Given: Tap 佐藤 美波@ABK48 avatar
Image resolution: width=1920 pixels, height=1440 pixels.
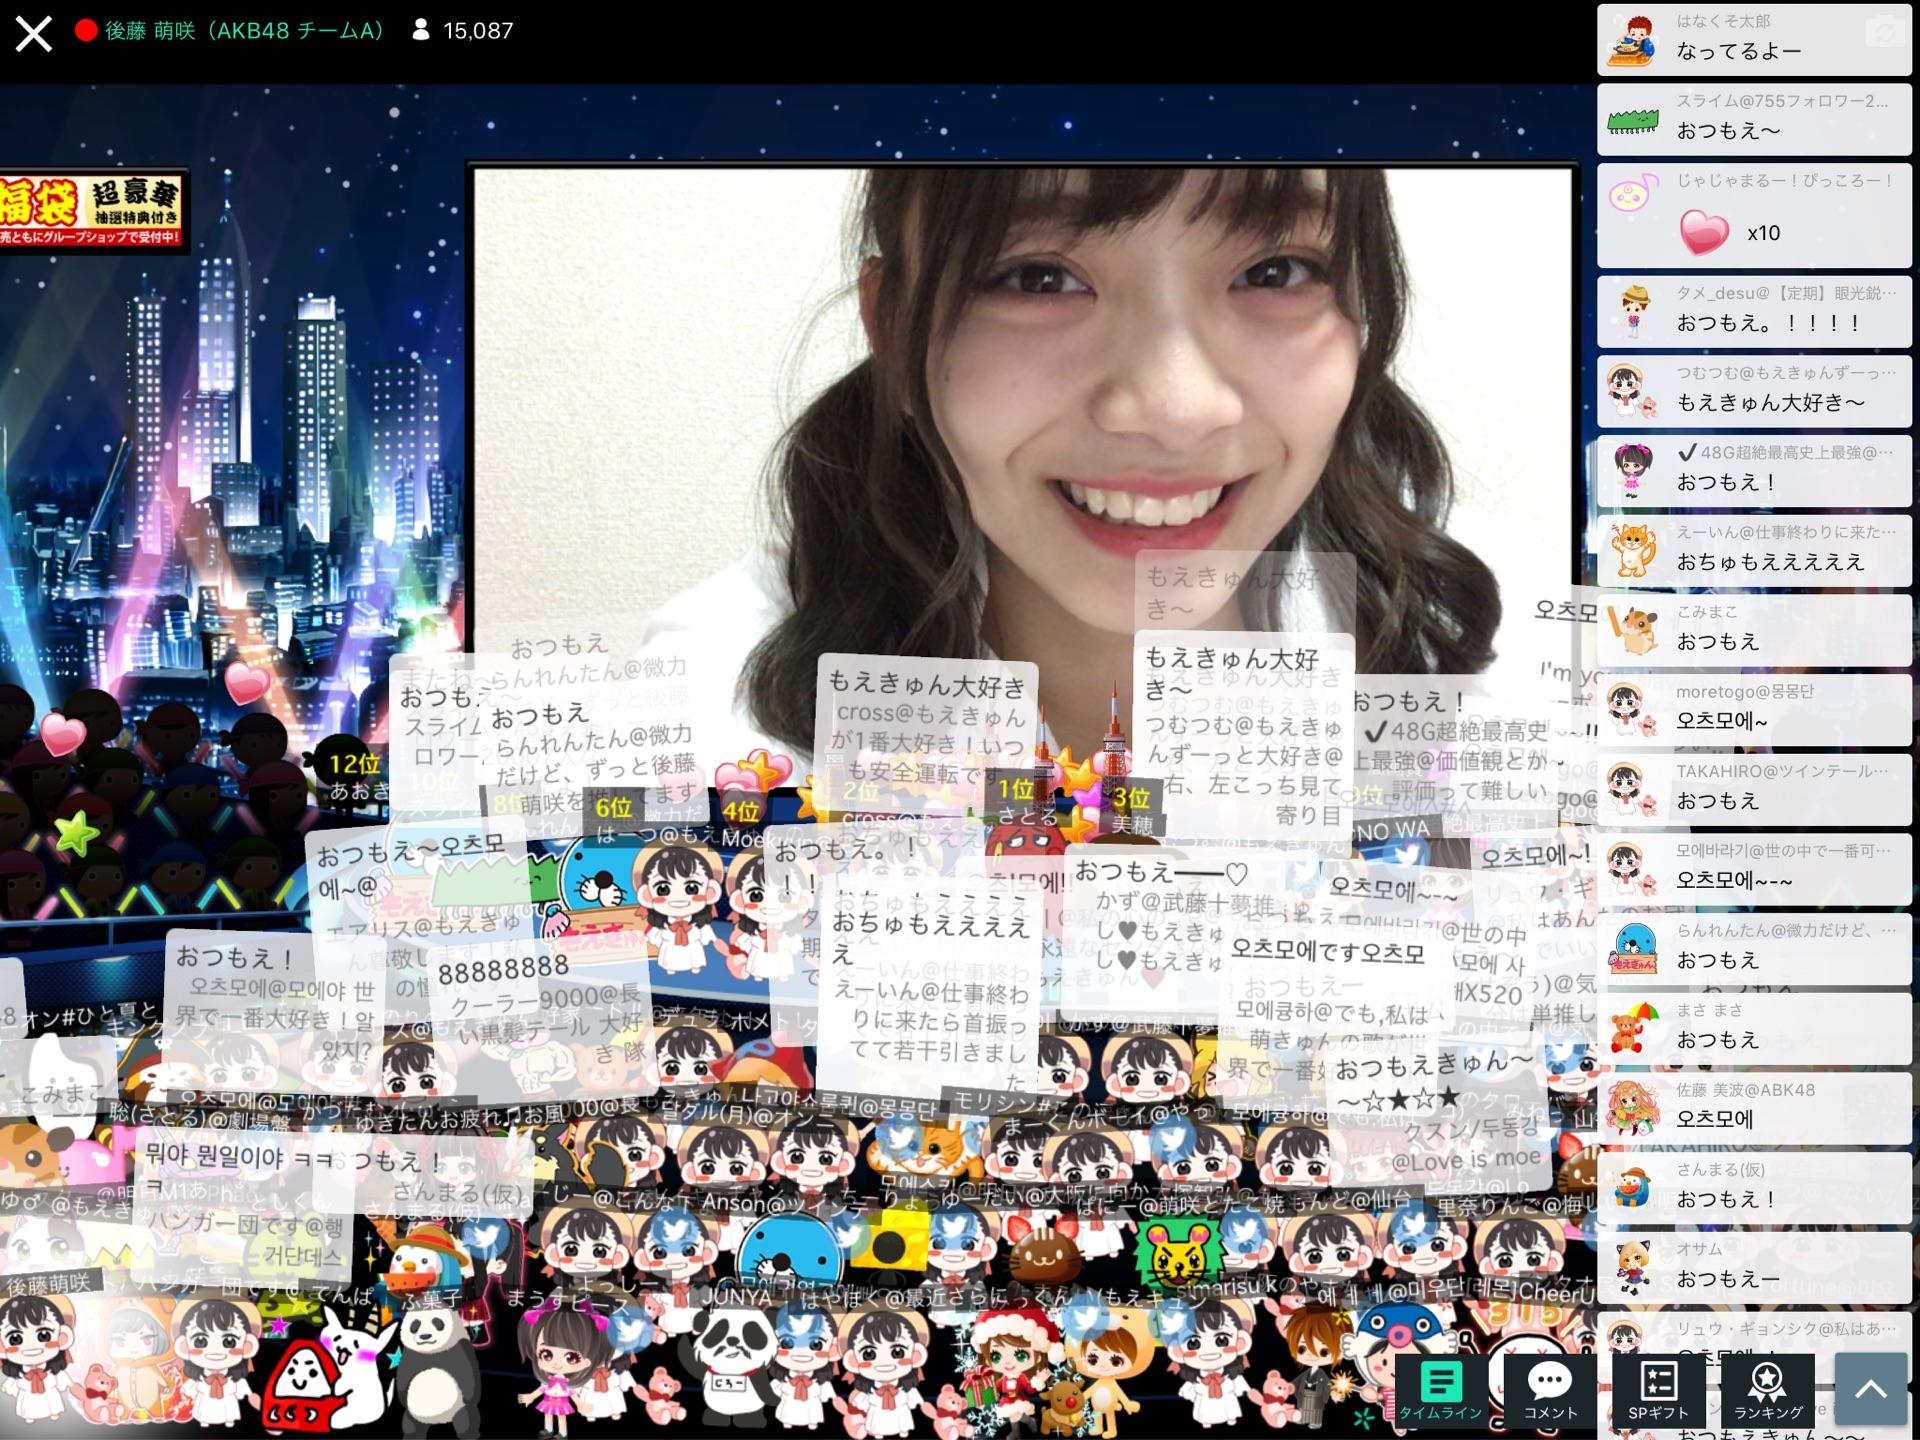Looking at the screenshot, I should [1633, 1108].
